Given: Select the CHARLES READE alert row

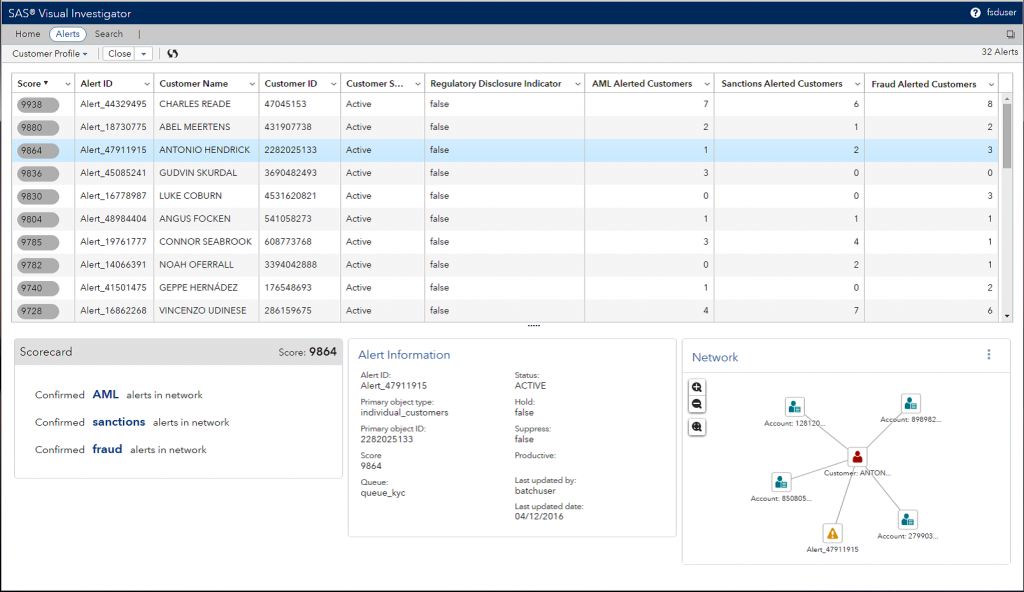Looking at the screenshot, I should tap(194, 104).
